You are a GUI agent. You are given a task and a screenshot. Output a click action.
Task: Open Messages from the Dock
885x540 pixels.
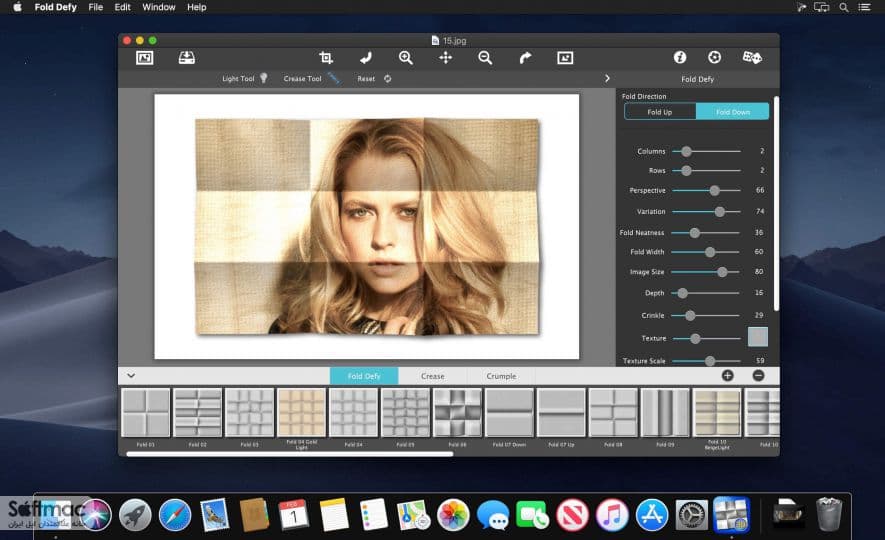pos(493,516)
